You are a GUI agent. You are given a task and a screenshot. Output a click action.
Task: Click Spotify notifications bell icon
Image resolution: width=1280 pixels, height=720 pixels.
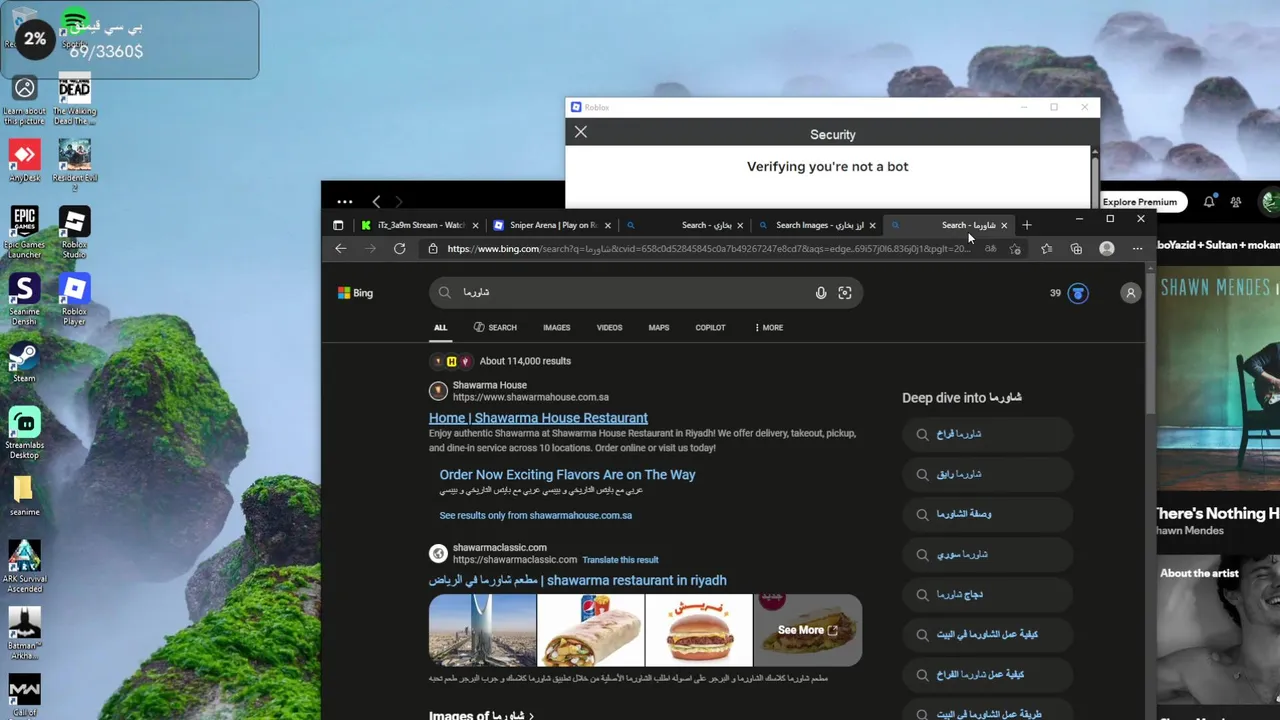pyautogui.click(x=1209, y=202)
